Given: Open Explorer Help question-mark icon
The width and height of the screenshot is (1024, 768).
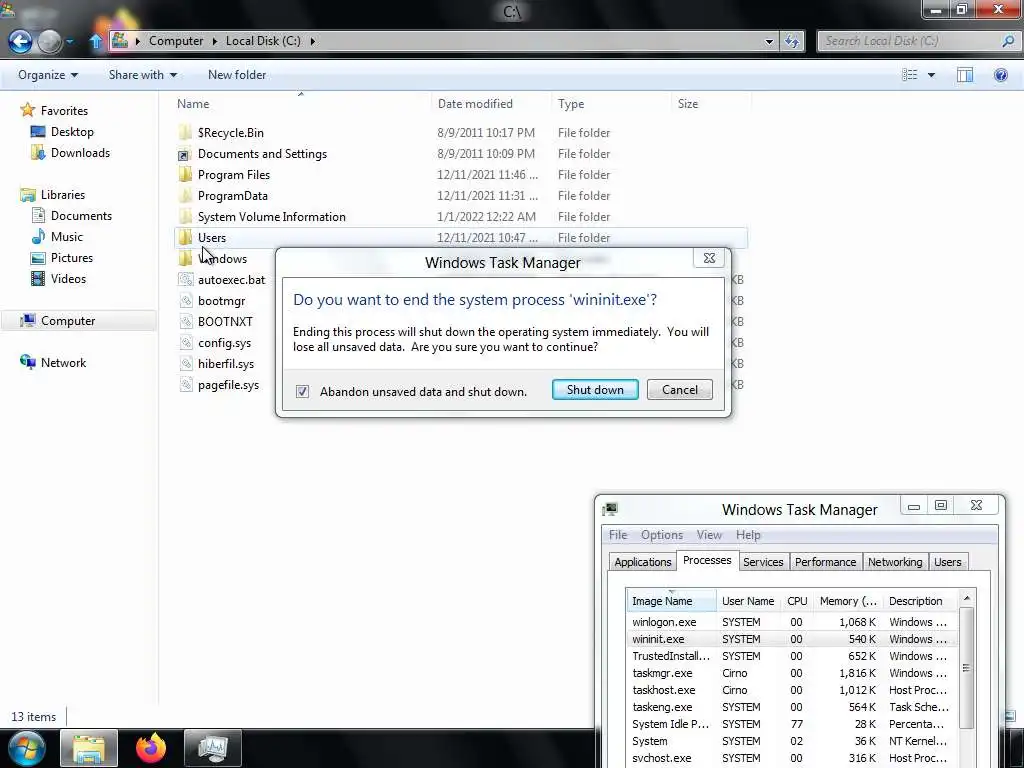Looking at the screenshot, I should [1000, 74].
